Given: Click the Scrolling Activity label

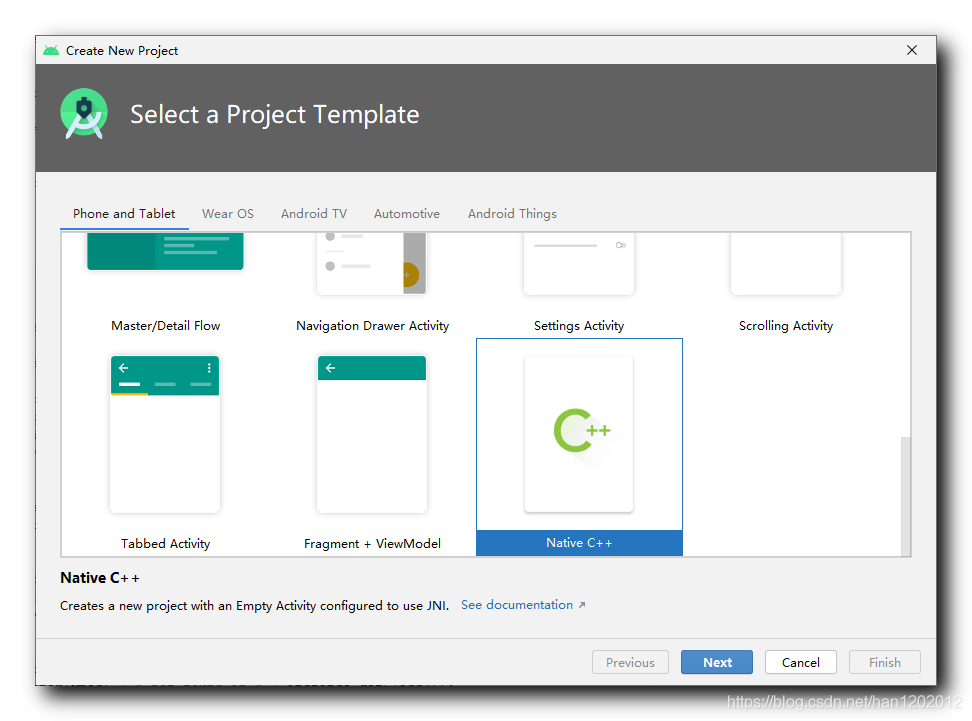Looking at the screenshot, I should pos(785,325).
